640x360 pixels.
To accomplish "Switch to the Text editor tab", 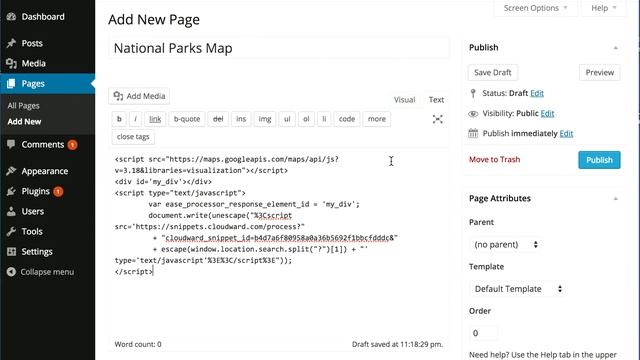I will pyautogui.click(x=436, y=100).
